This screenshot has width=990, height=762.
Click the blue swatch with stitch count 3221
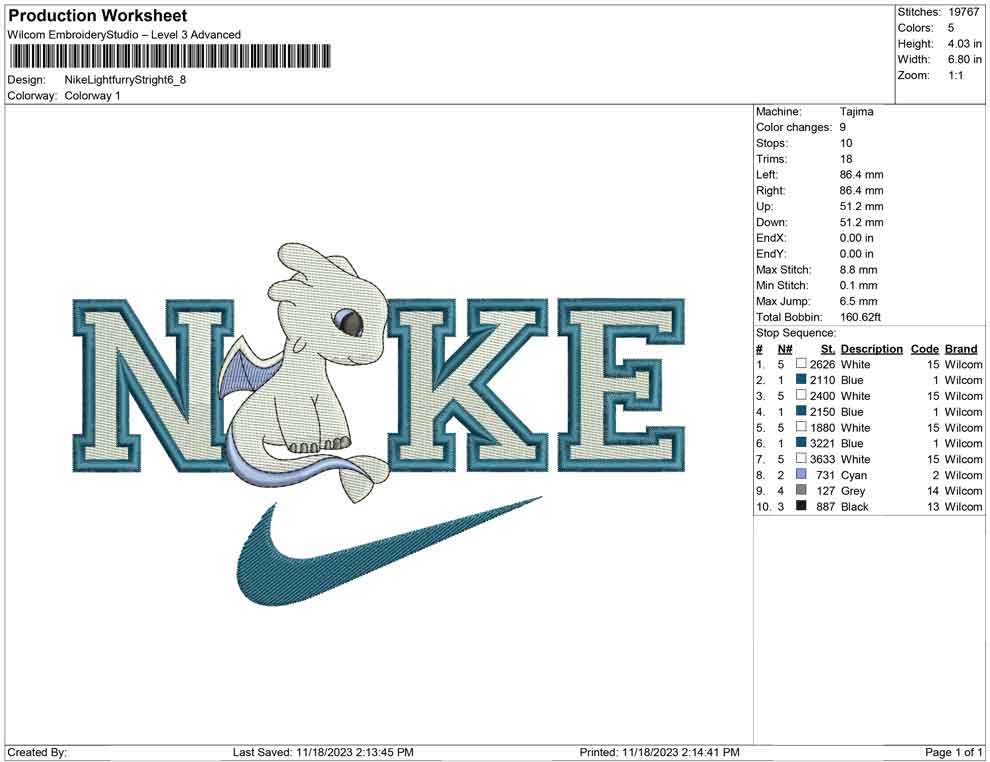pyautogui.click(x=801, y=443)
